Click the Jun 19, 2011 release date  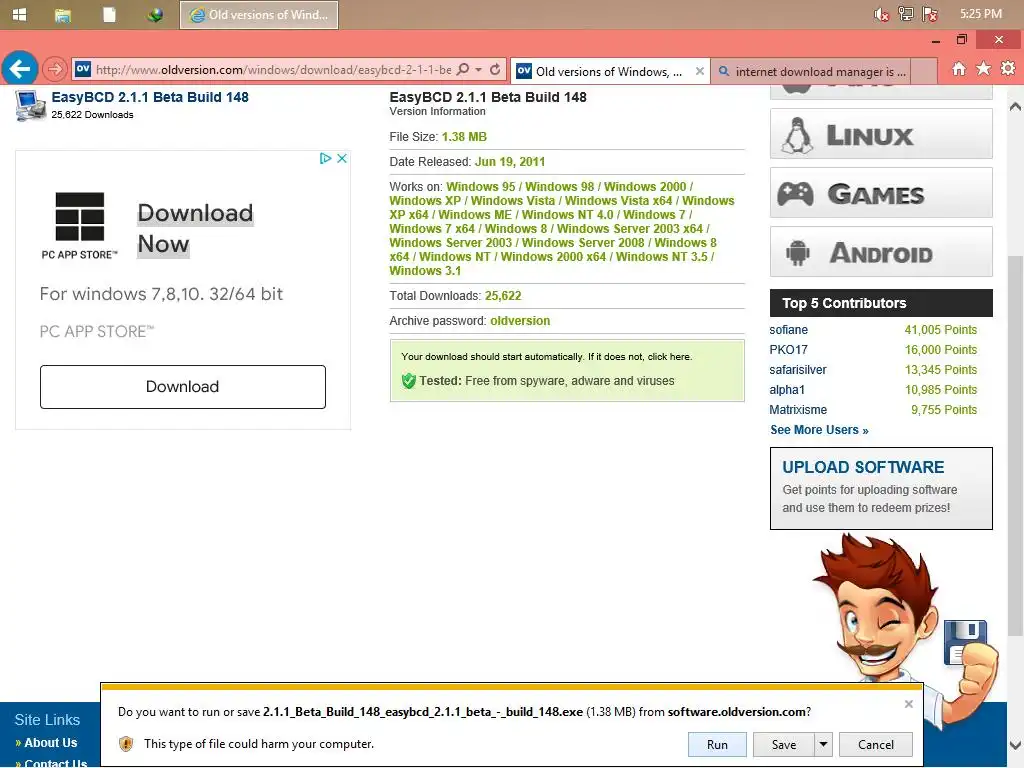point(509,161)
